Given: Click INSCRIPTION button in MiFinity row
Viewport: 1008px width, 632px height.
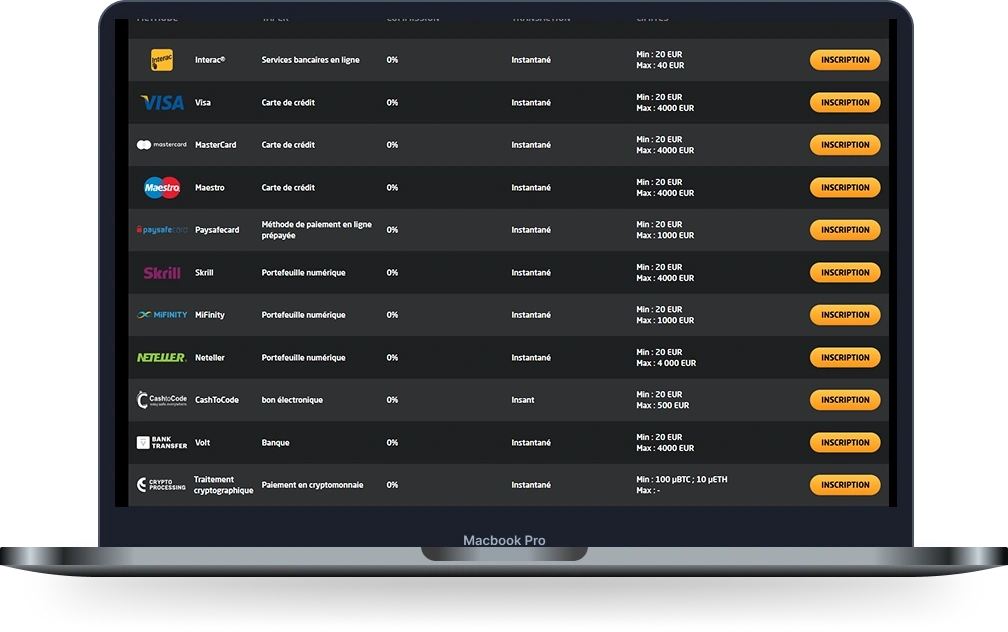Looking at the screenshot, I should (845, 315).
